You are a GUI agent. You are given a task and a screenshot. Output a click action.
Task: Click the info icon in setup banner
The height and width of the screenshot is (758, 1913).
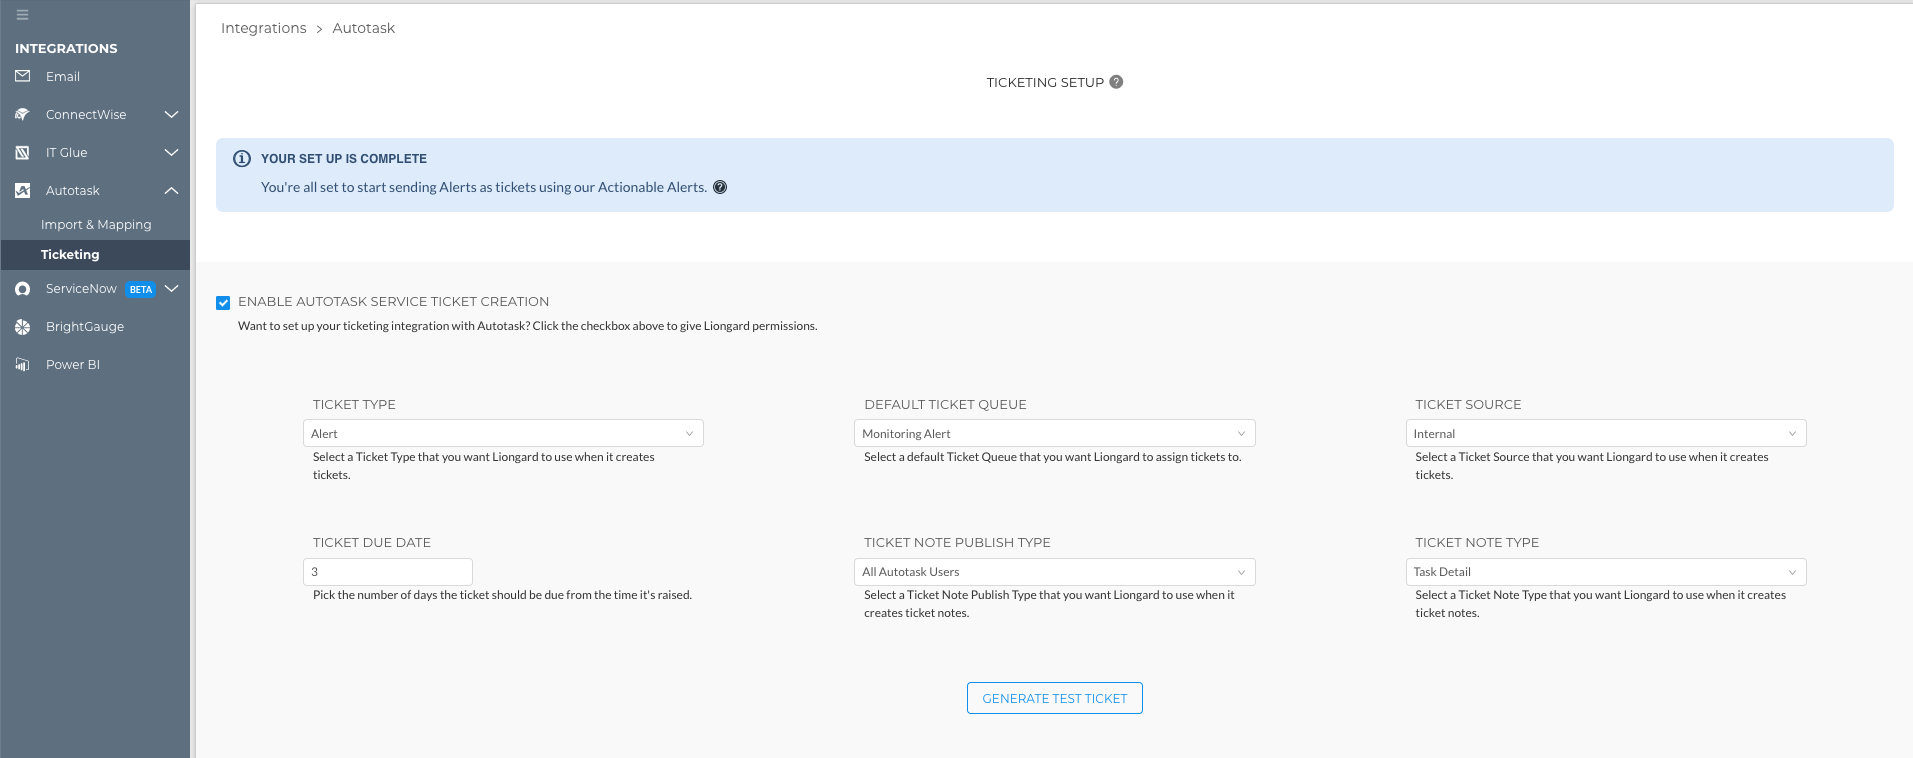(242, 159)
